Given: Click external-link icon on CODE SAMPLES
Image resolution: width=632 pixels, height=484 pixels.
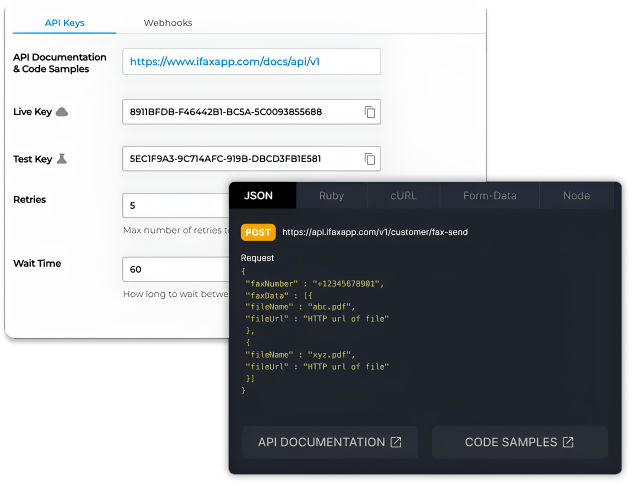Looking at the screenshot, I should click(x=568, y=442).
